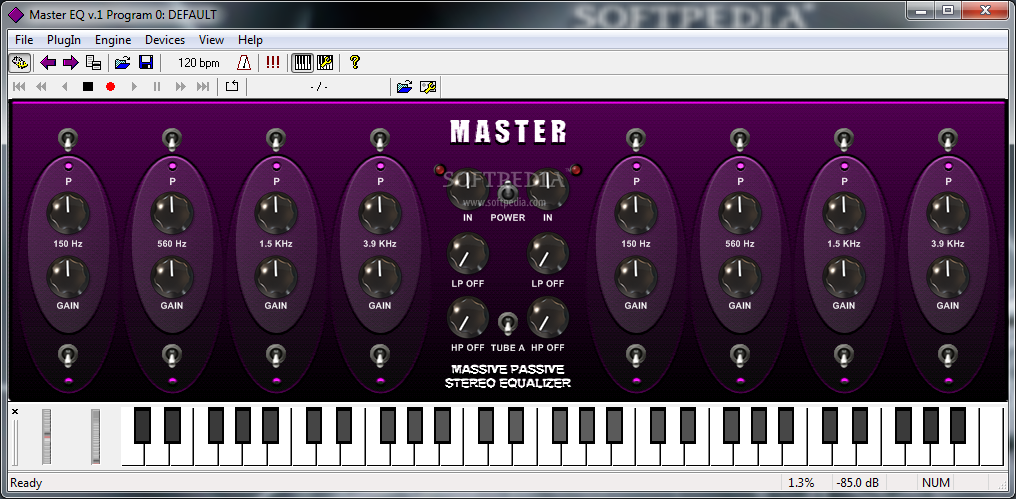Toggle loop mode icon in transport bar

pos(232,86)
